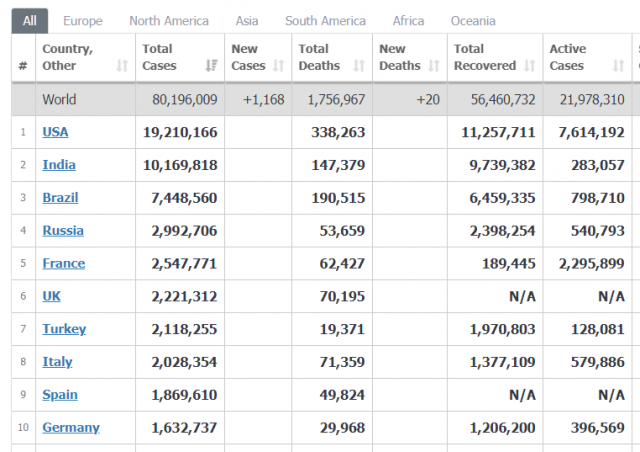Viewport: 640px width, 452px height.
Task: Sort by New Deaths arrows icon
Action: pos(433,65)
